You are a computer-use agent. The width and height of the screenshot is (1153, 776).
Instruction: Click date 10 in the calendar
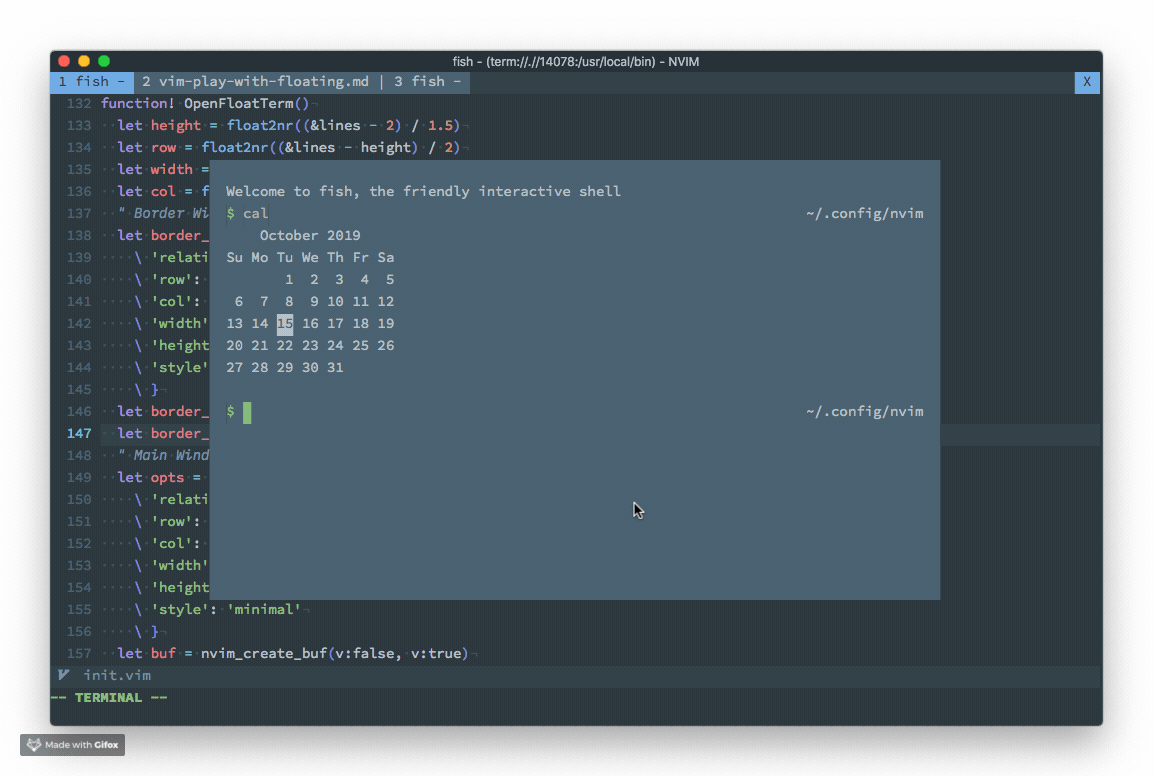point(335,302)
